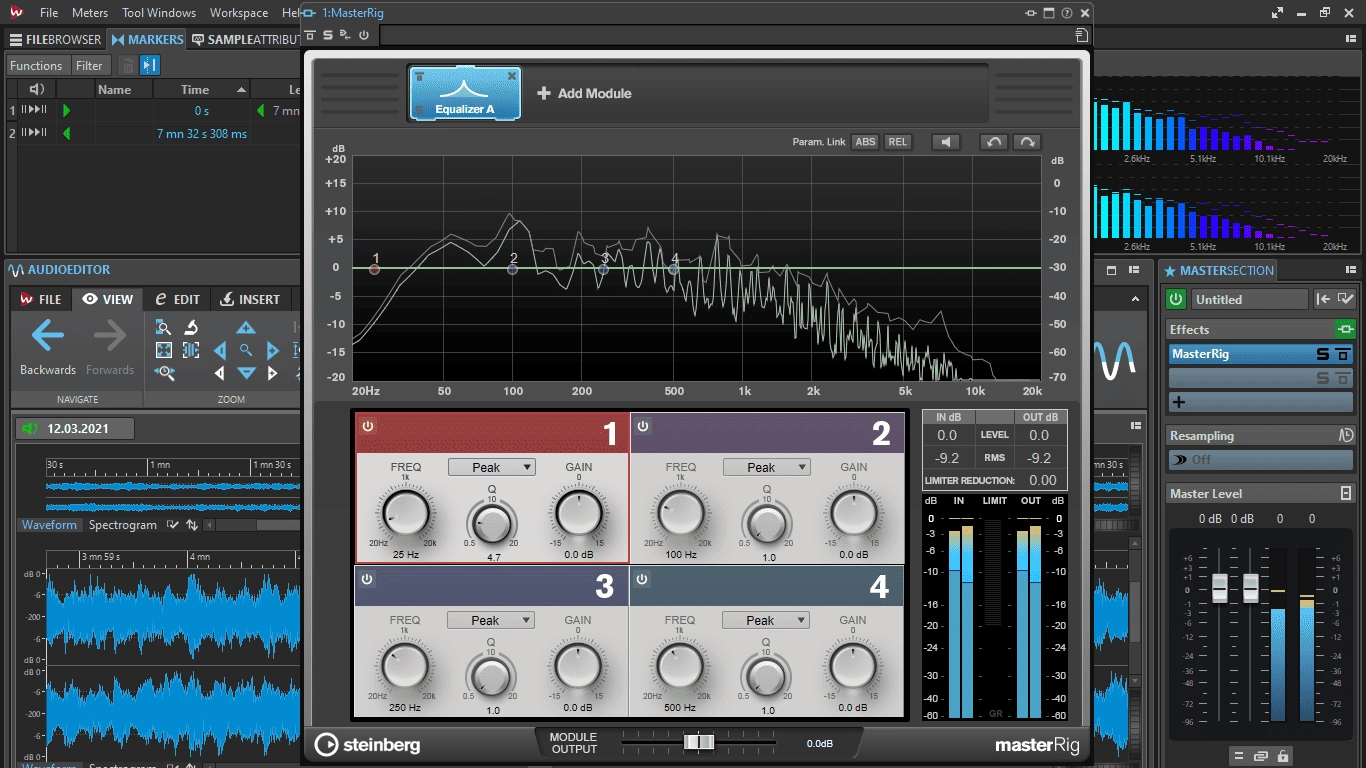Open the Master Section preset field Untitled
Screen dimensions: 1366x768
click(x=1250, y=299)
